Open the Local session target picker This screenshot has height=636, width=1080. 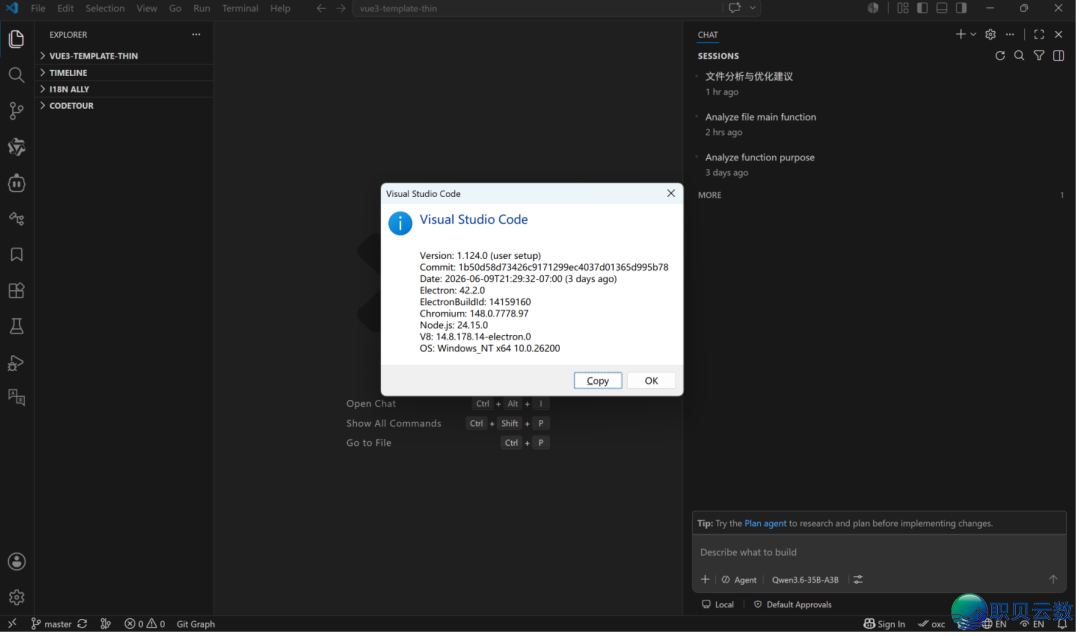pos(720,606)
